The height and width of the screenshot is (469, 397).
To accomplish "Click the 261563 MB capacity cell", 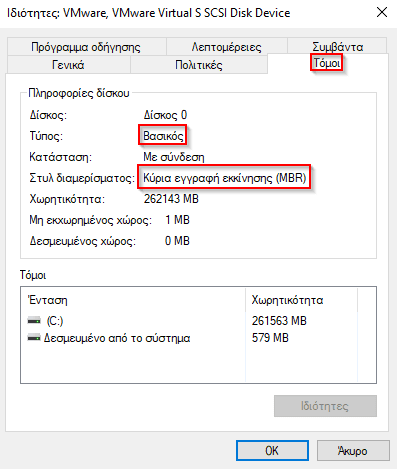I will pyautogui.click(x=279, y=321).
